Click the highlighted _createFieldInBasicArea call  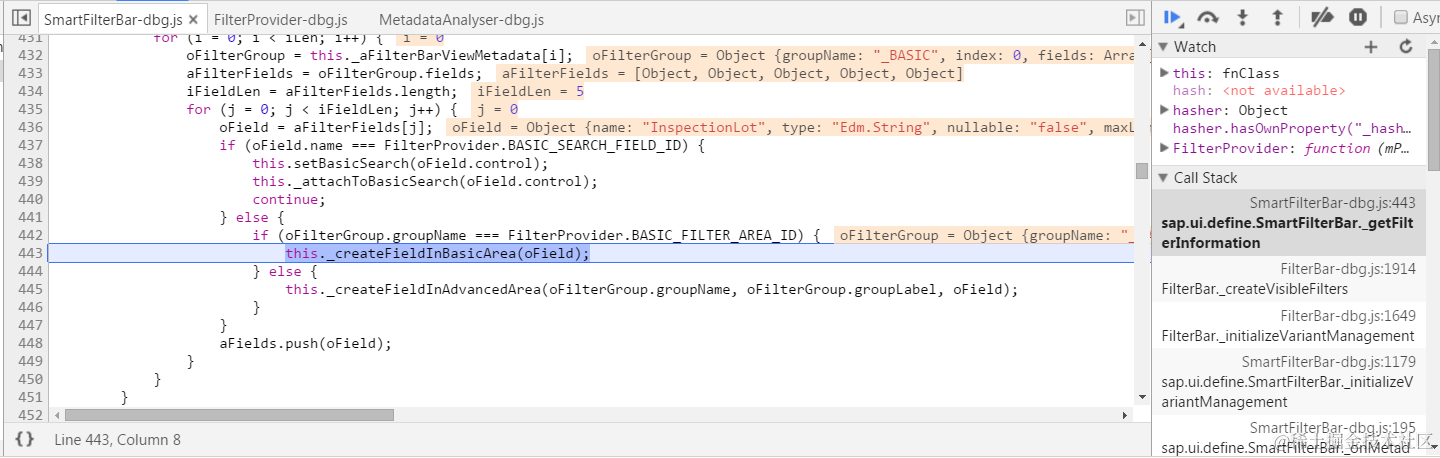437,254
